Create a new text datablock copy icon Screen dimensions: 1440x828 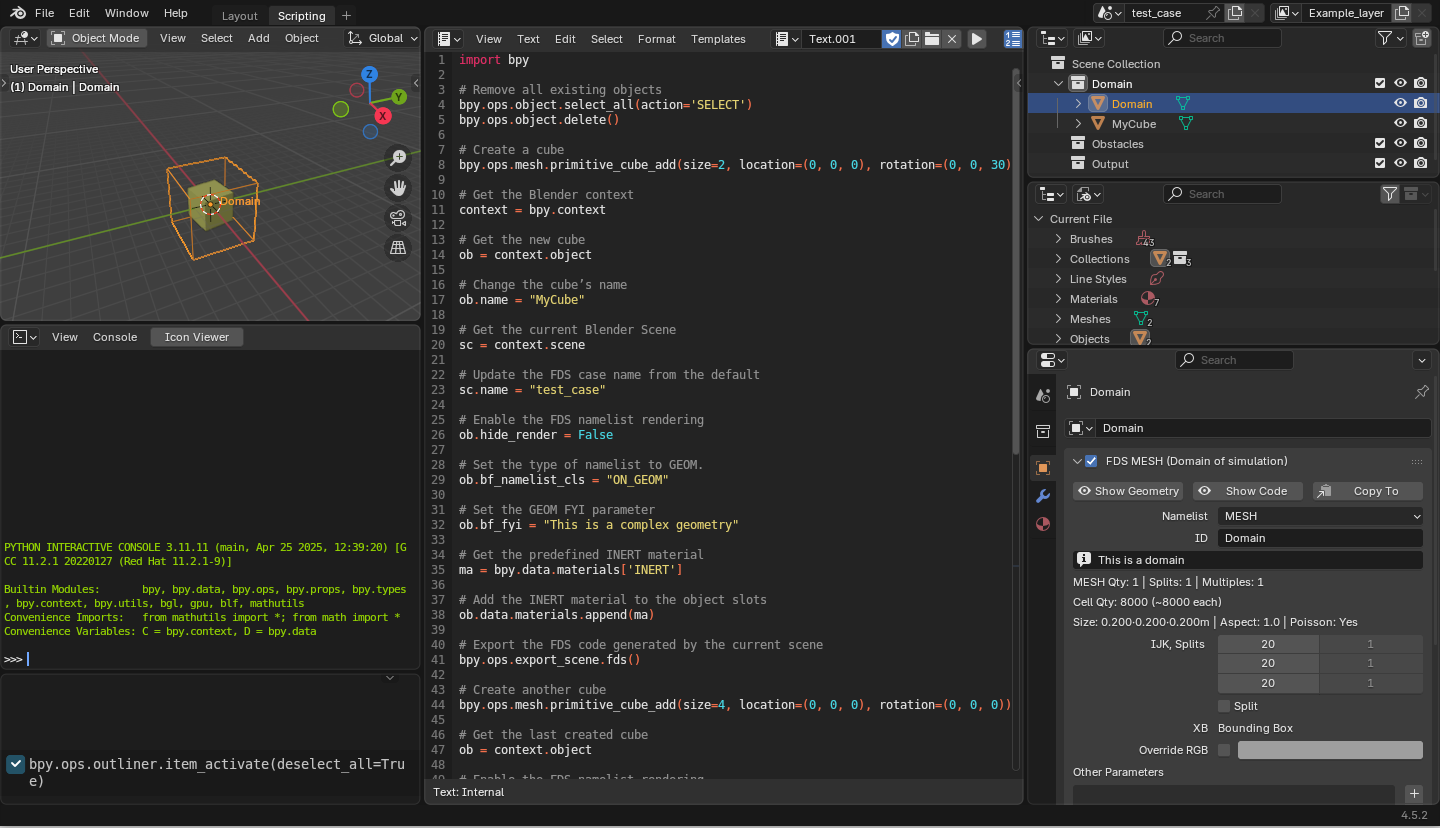pyautogui.click(x=912, y=39)
